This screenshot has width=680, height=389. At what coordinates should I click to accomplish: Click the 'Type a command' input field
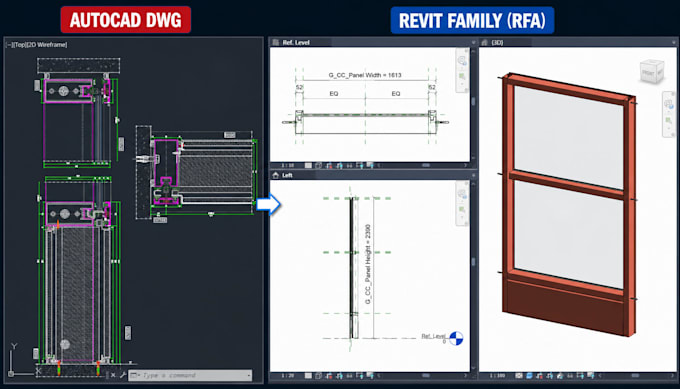pos(190,375)
